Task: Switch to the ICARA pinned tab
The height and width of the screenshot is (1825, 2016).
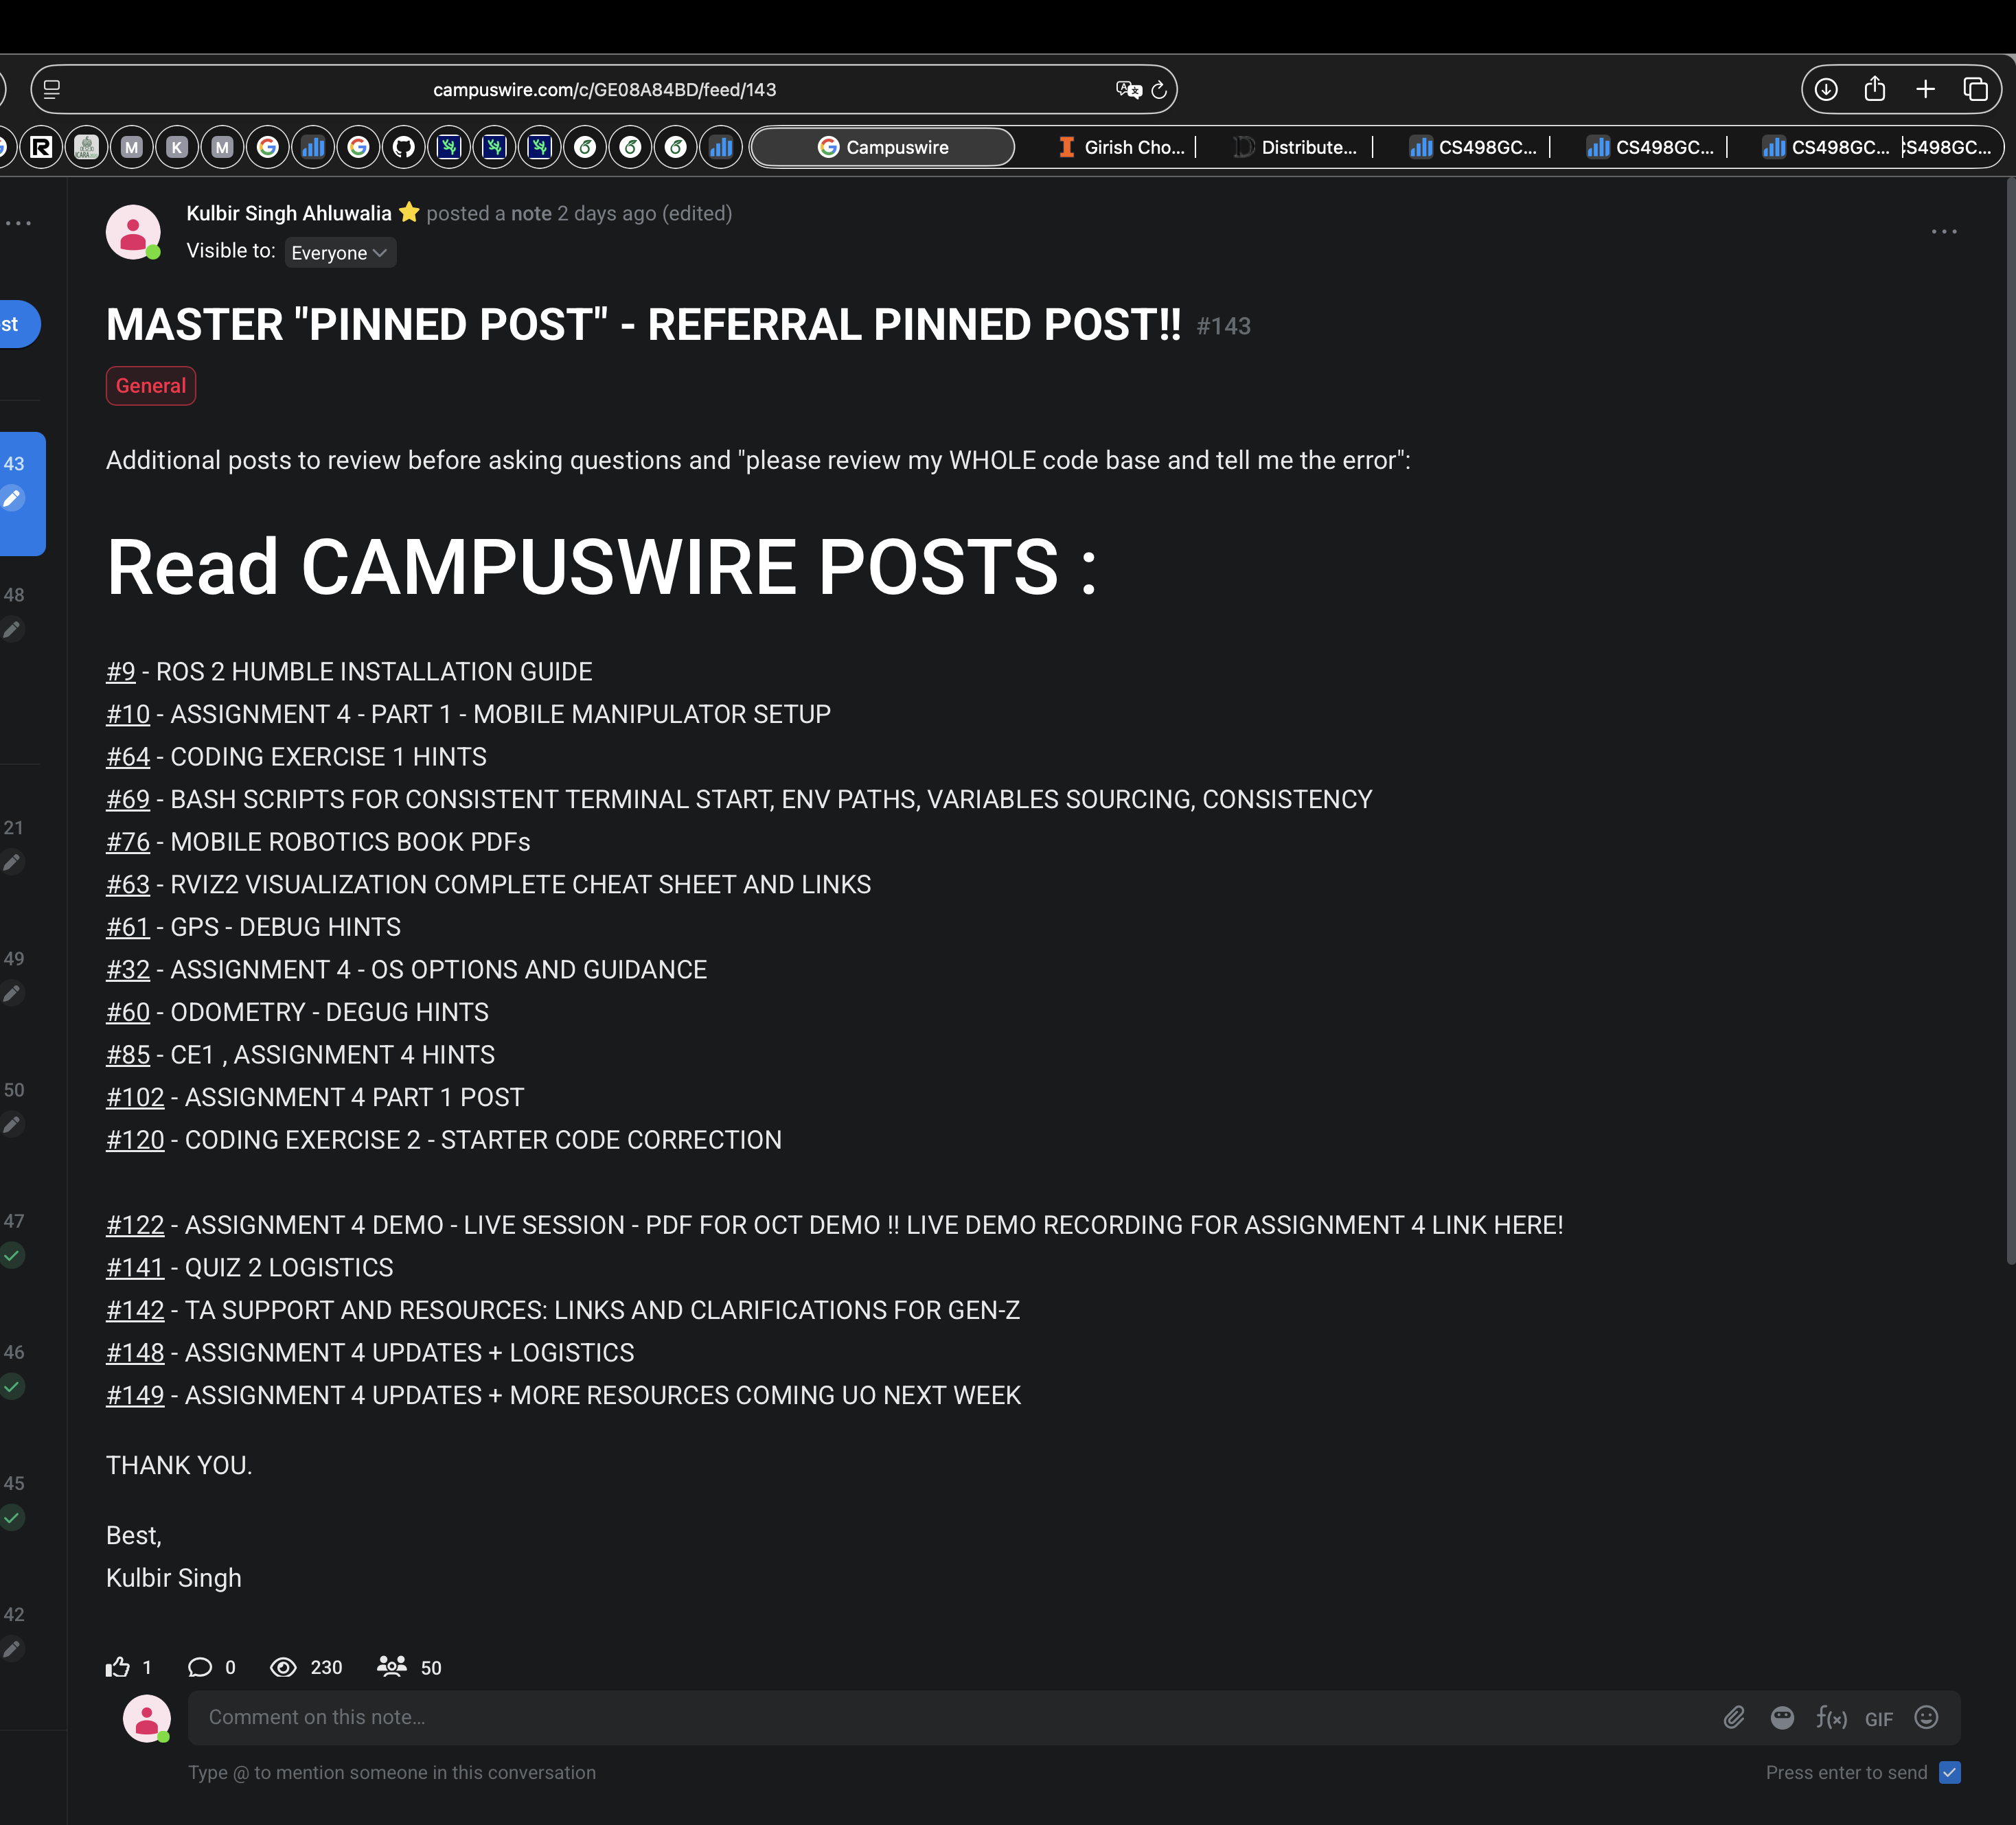Action: tap(87, 148)
